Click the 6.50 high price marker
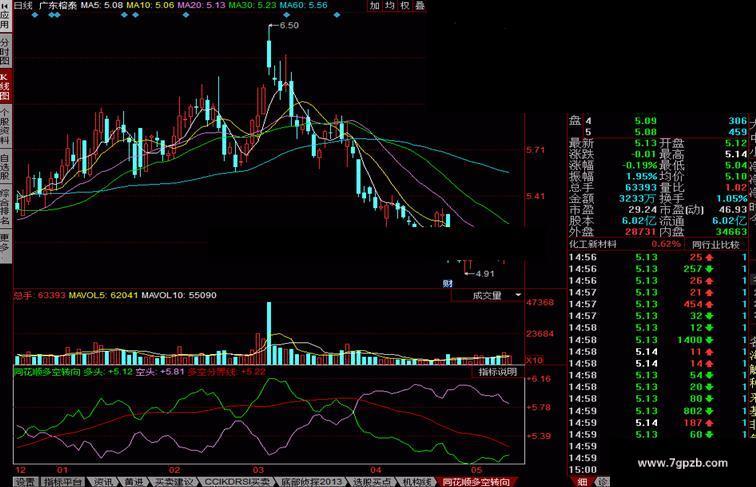 (x=289, y=25)
